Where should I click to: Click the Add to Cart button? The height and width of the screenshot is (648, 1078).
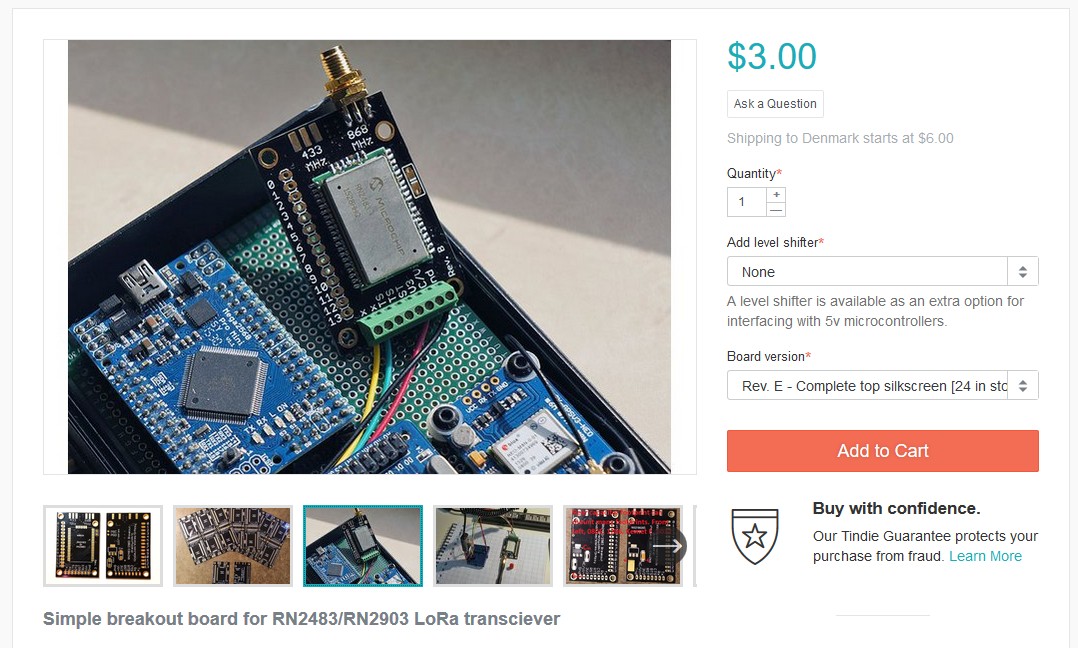pyautogui.click(x=883, y=451)
